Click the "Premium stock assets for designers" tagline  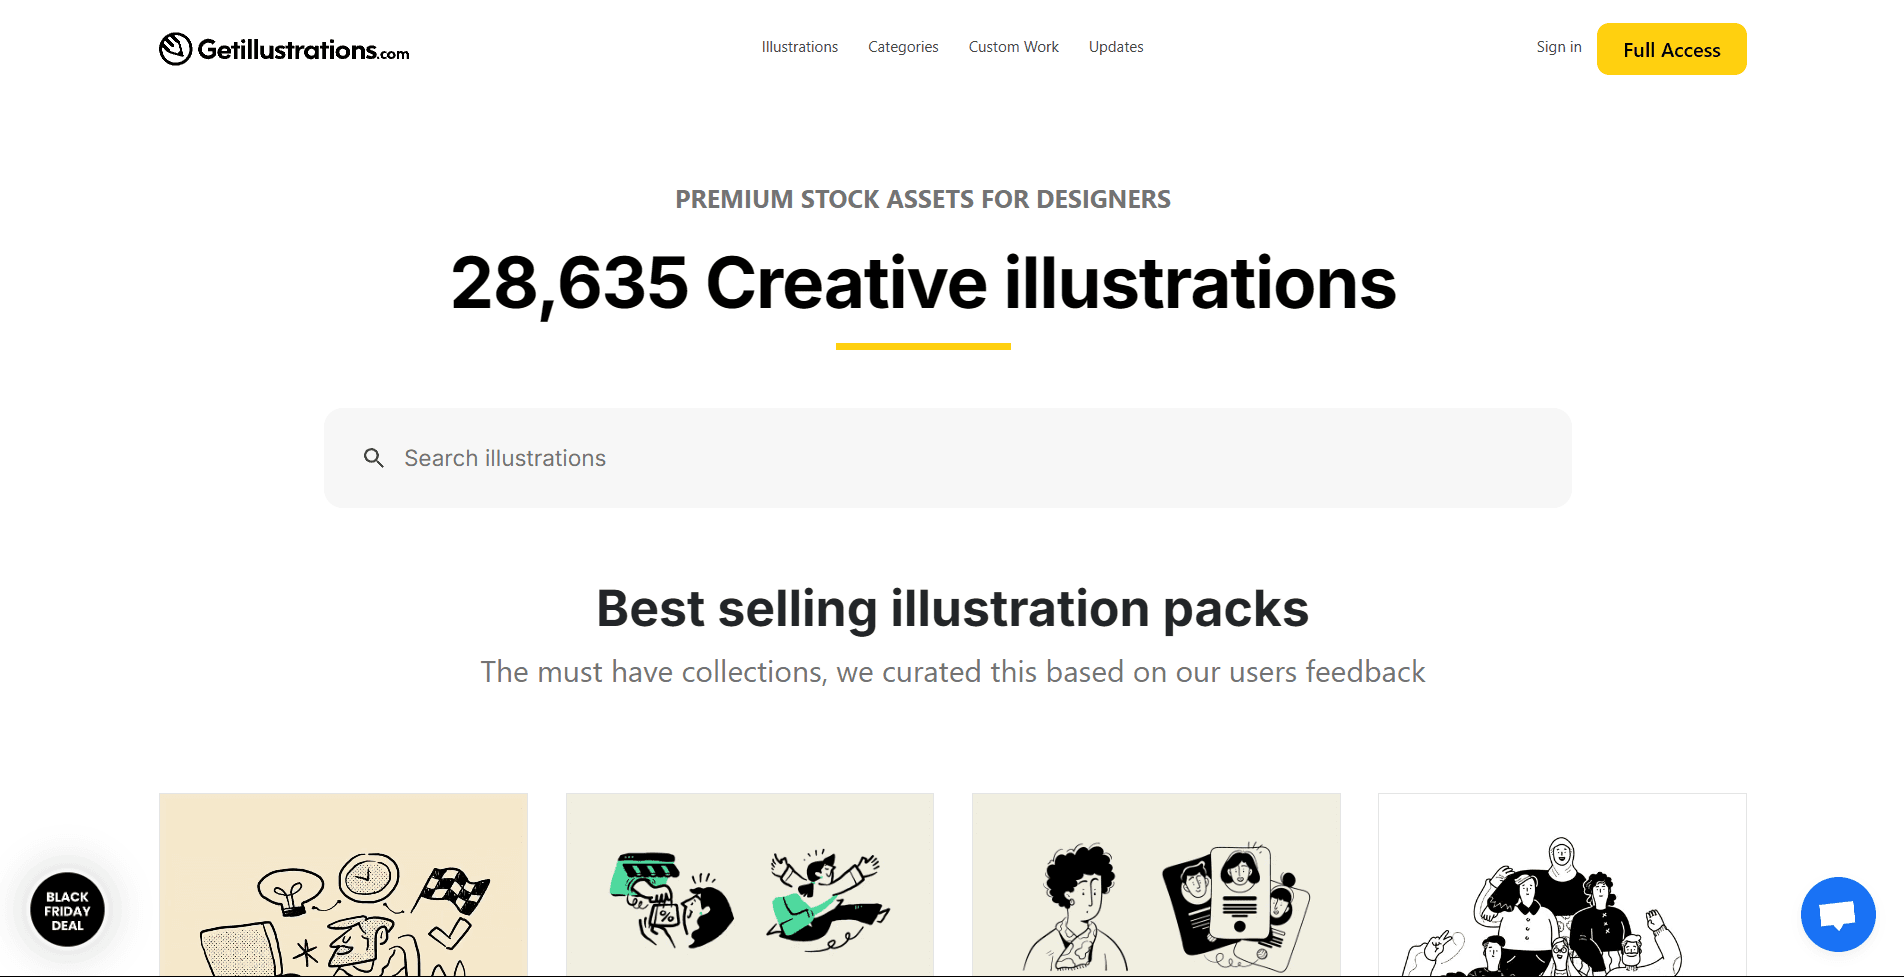923,199
